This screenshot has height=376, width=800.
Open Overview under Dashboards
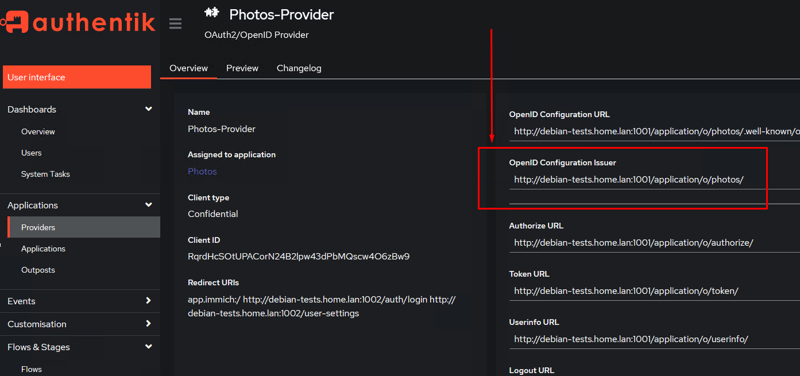(x=38, y=132)
